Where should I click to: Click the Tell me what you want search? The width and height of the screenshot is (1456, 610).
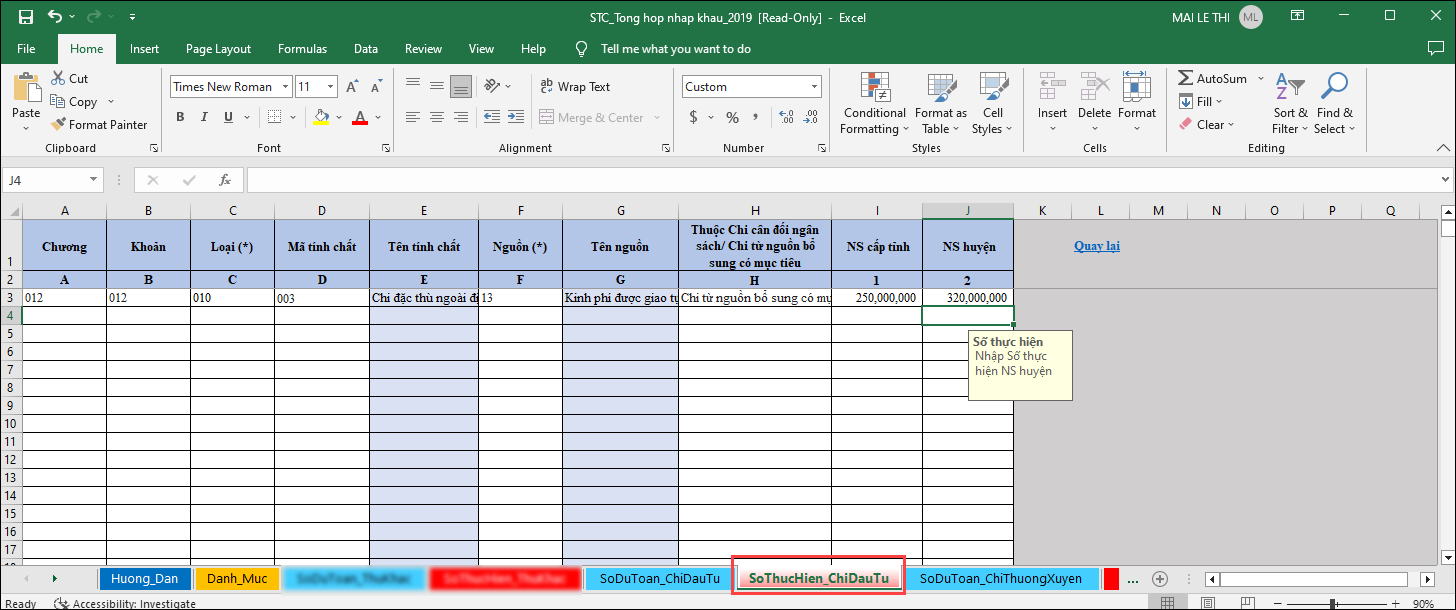tap(675, 49)
